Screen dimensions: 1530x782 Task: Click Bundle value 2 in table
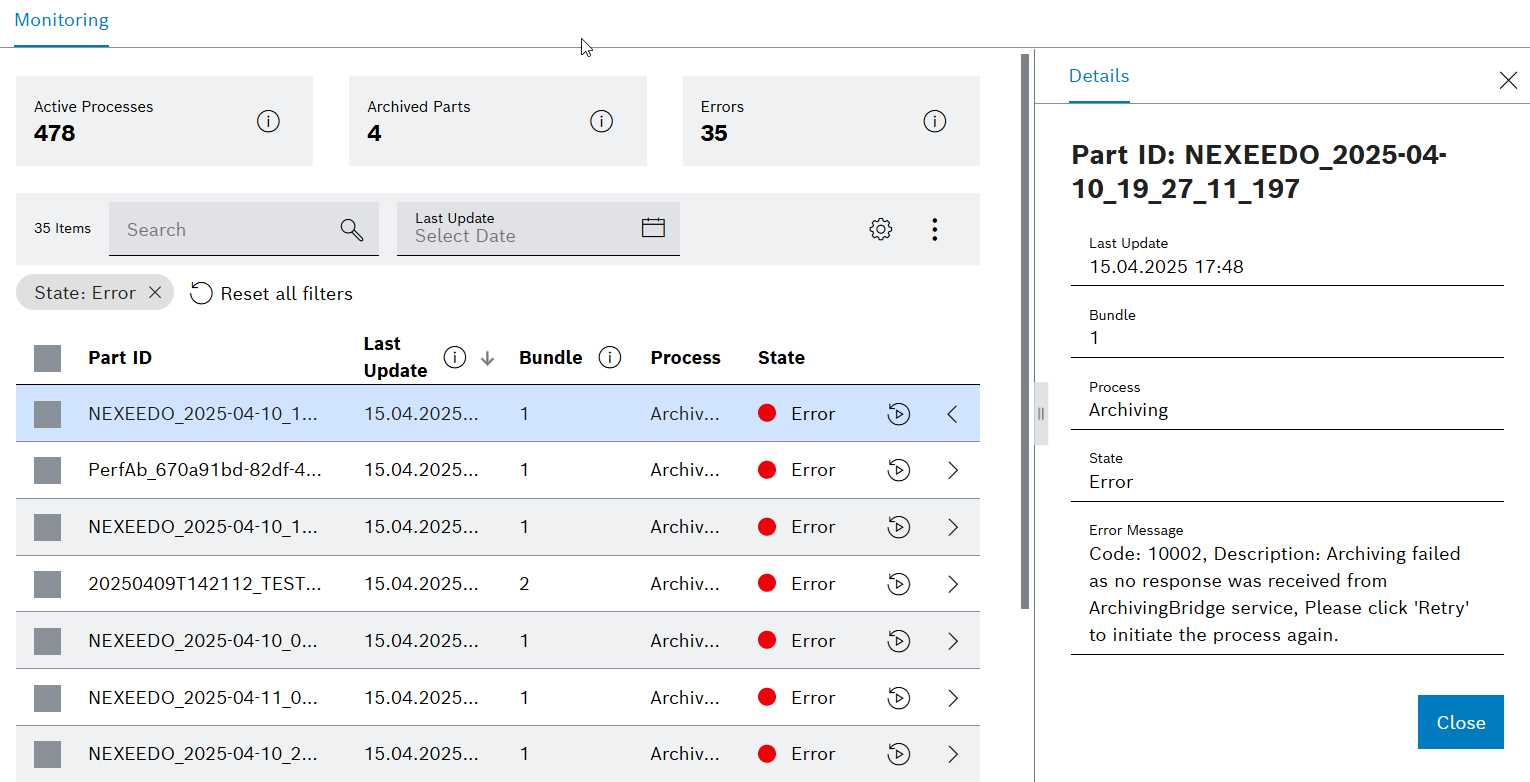[x=524, y=584]
